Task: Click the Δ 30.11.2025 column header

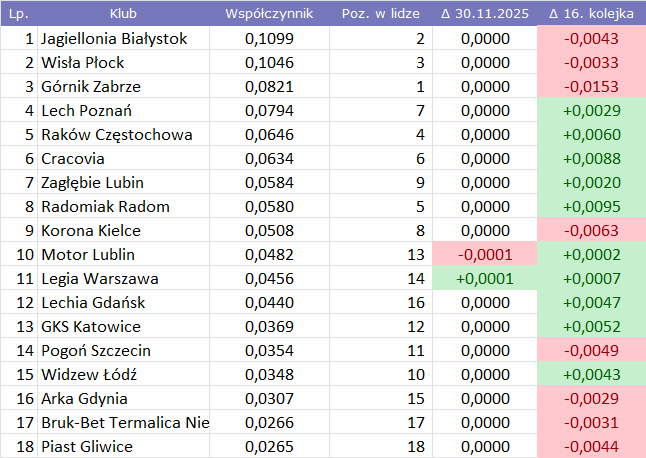Action: click(x=484, y=15)
